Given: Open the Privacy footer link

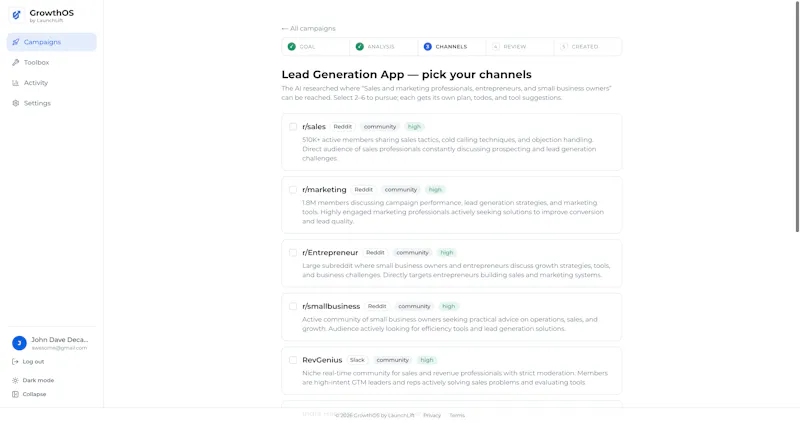Looking at the screenshot, I should (x=432, y=415).
